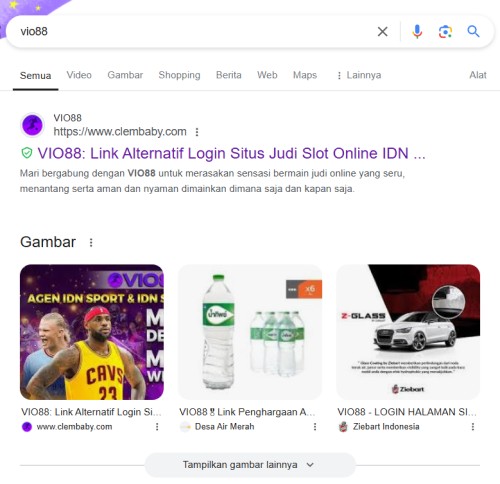Viewport: 500px width, 484px height.
Task: Switch to the Video tab
Action: [79, 75]
